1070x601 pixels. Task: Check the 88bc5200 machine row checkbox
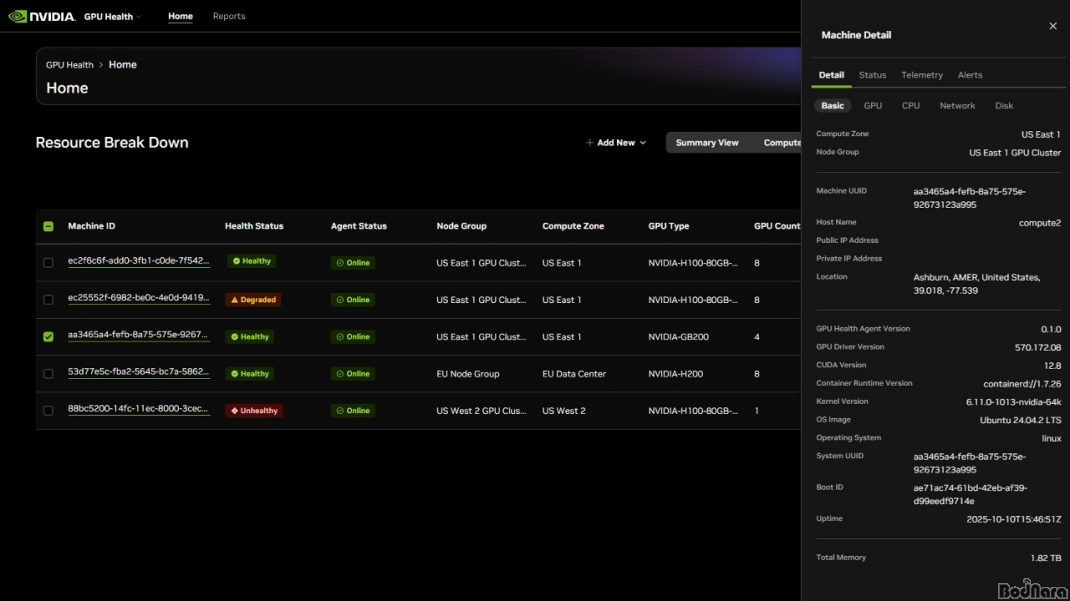tap(48, 411)
